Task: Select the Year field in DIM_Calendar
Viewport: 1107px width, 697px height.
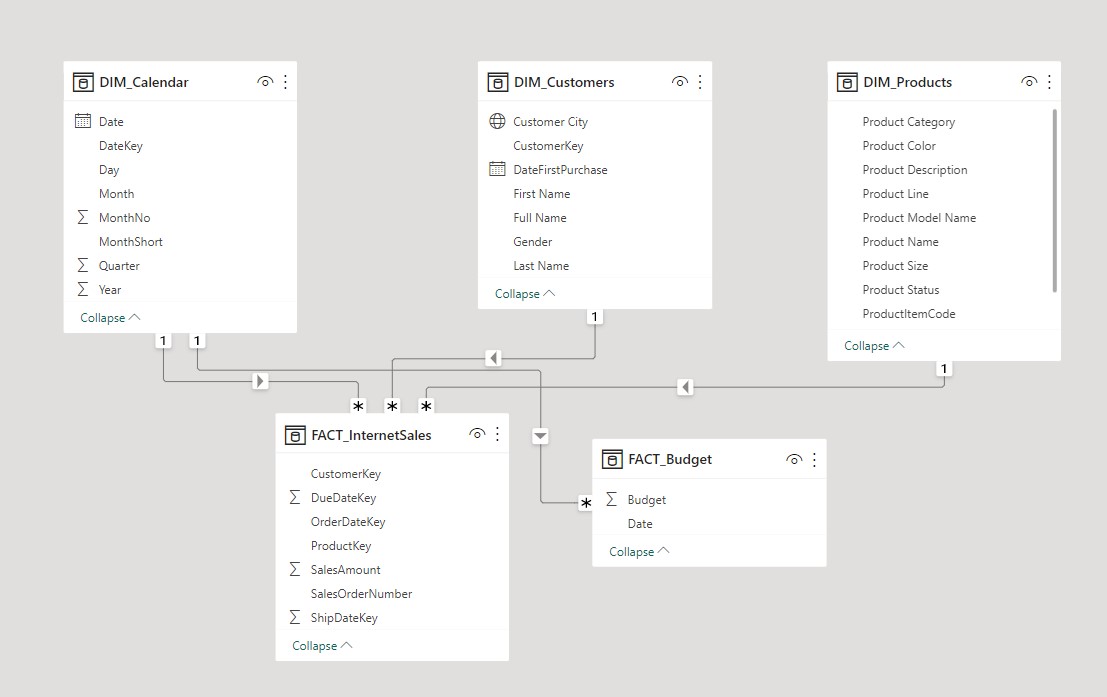Action: click(109, 289)
